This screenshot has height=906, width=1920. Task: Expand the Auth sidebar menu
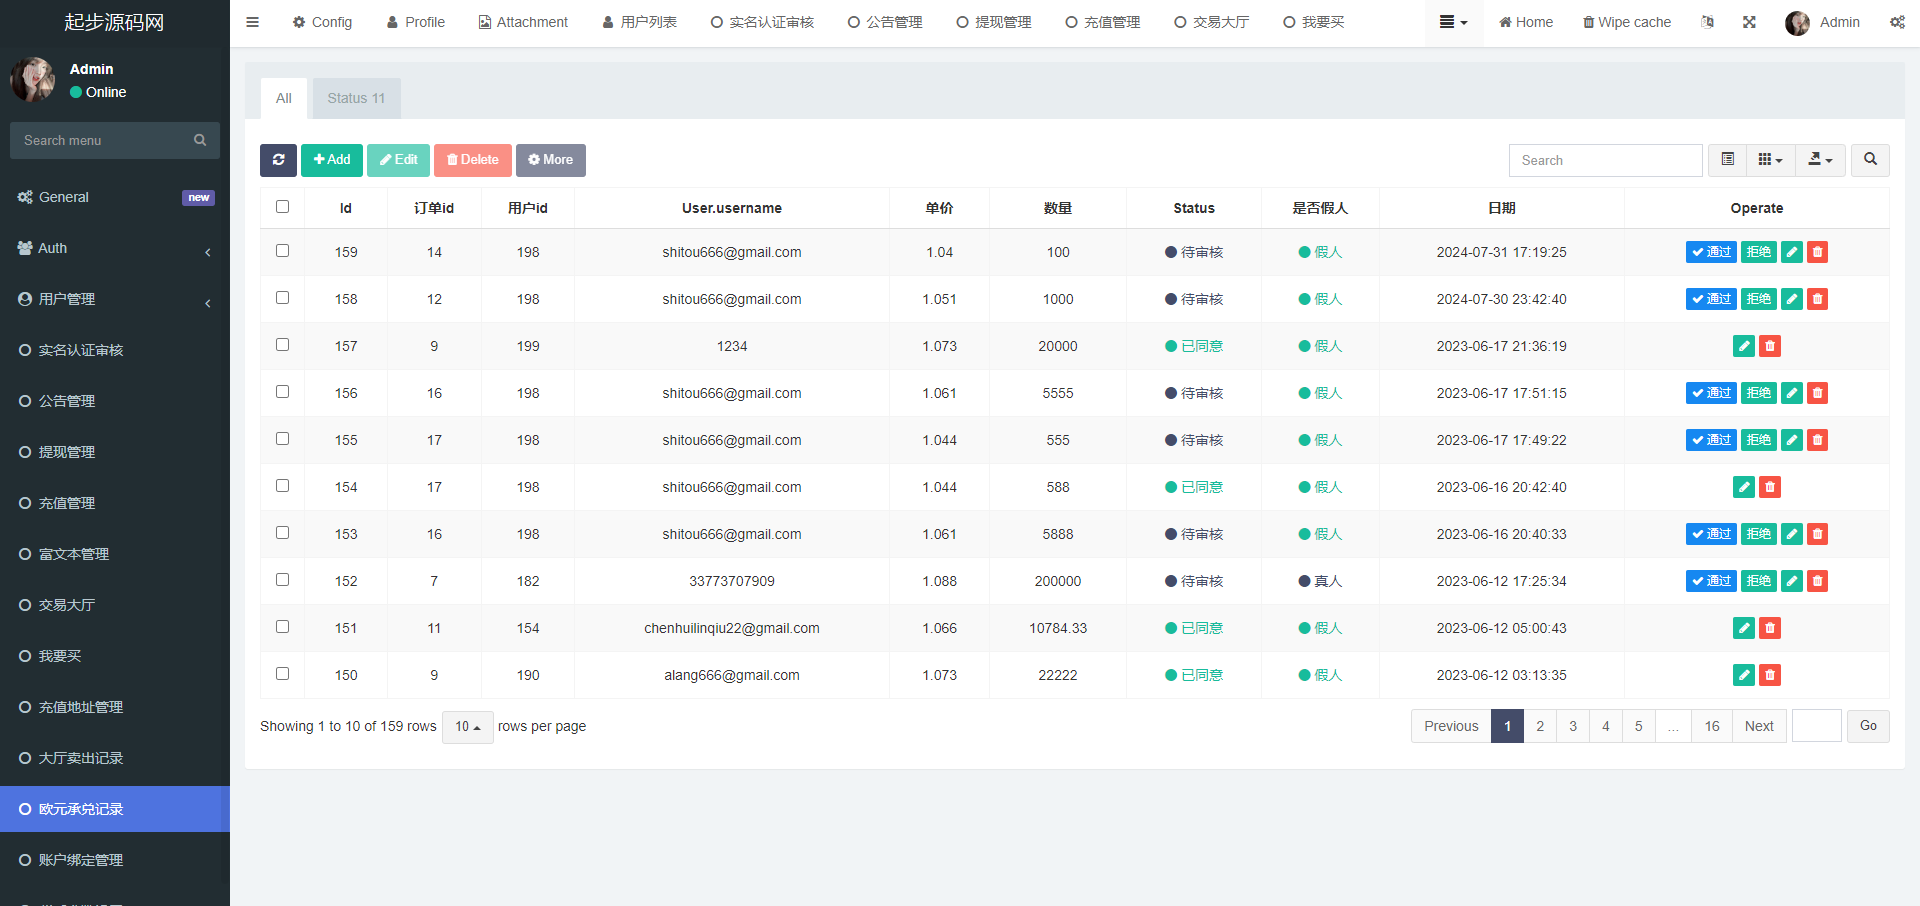tap(115, 248)
